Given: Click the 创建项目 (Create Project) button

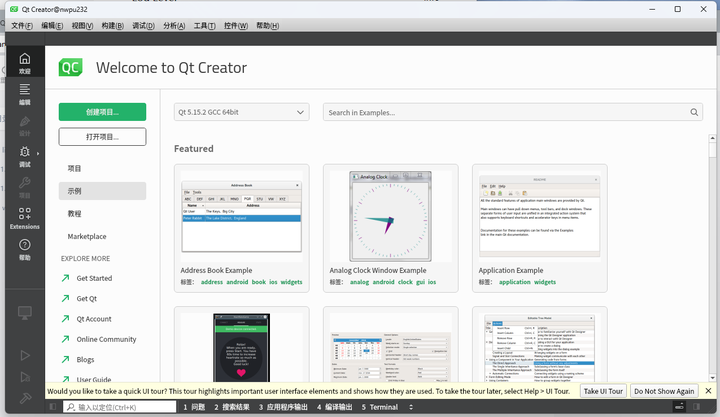Looking at the screenshot, I should (102, 112).
